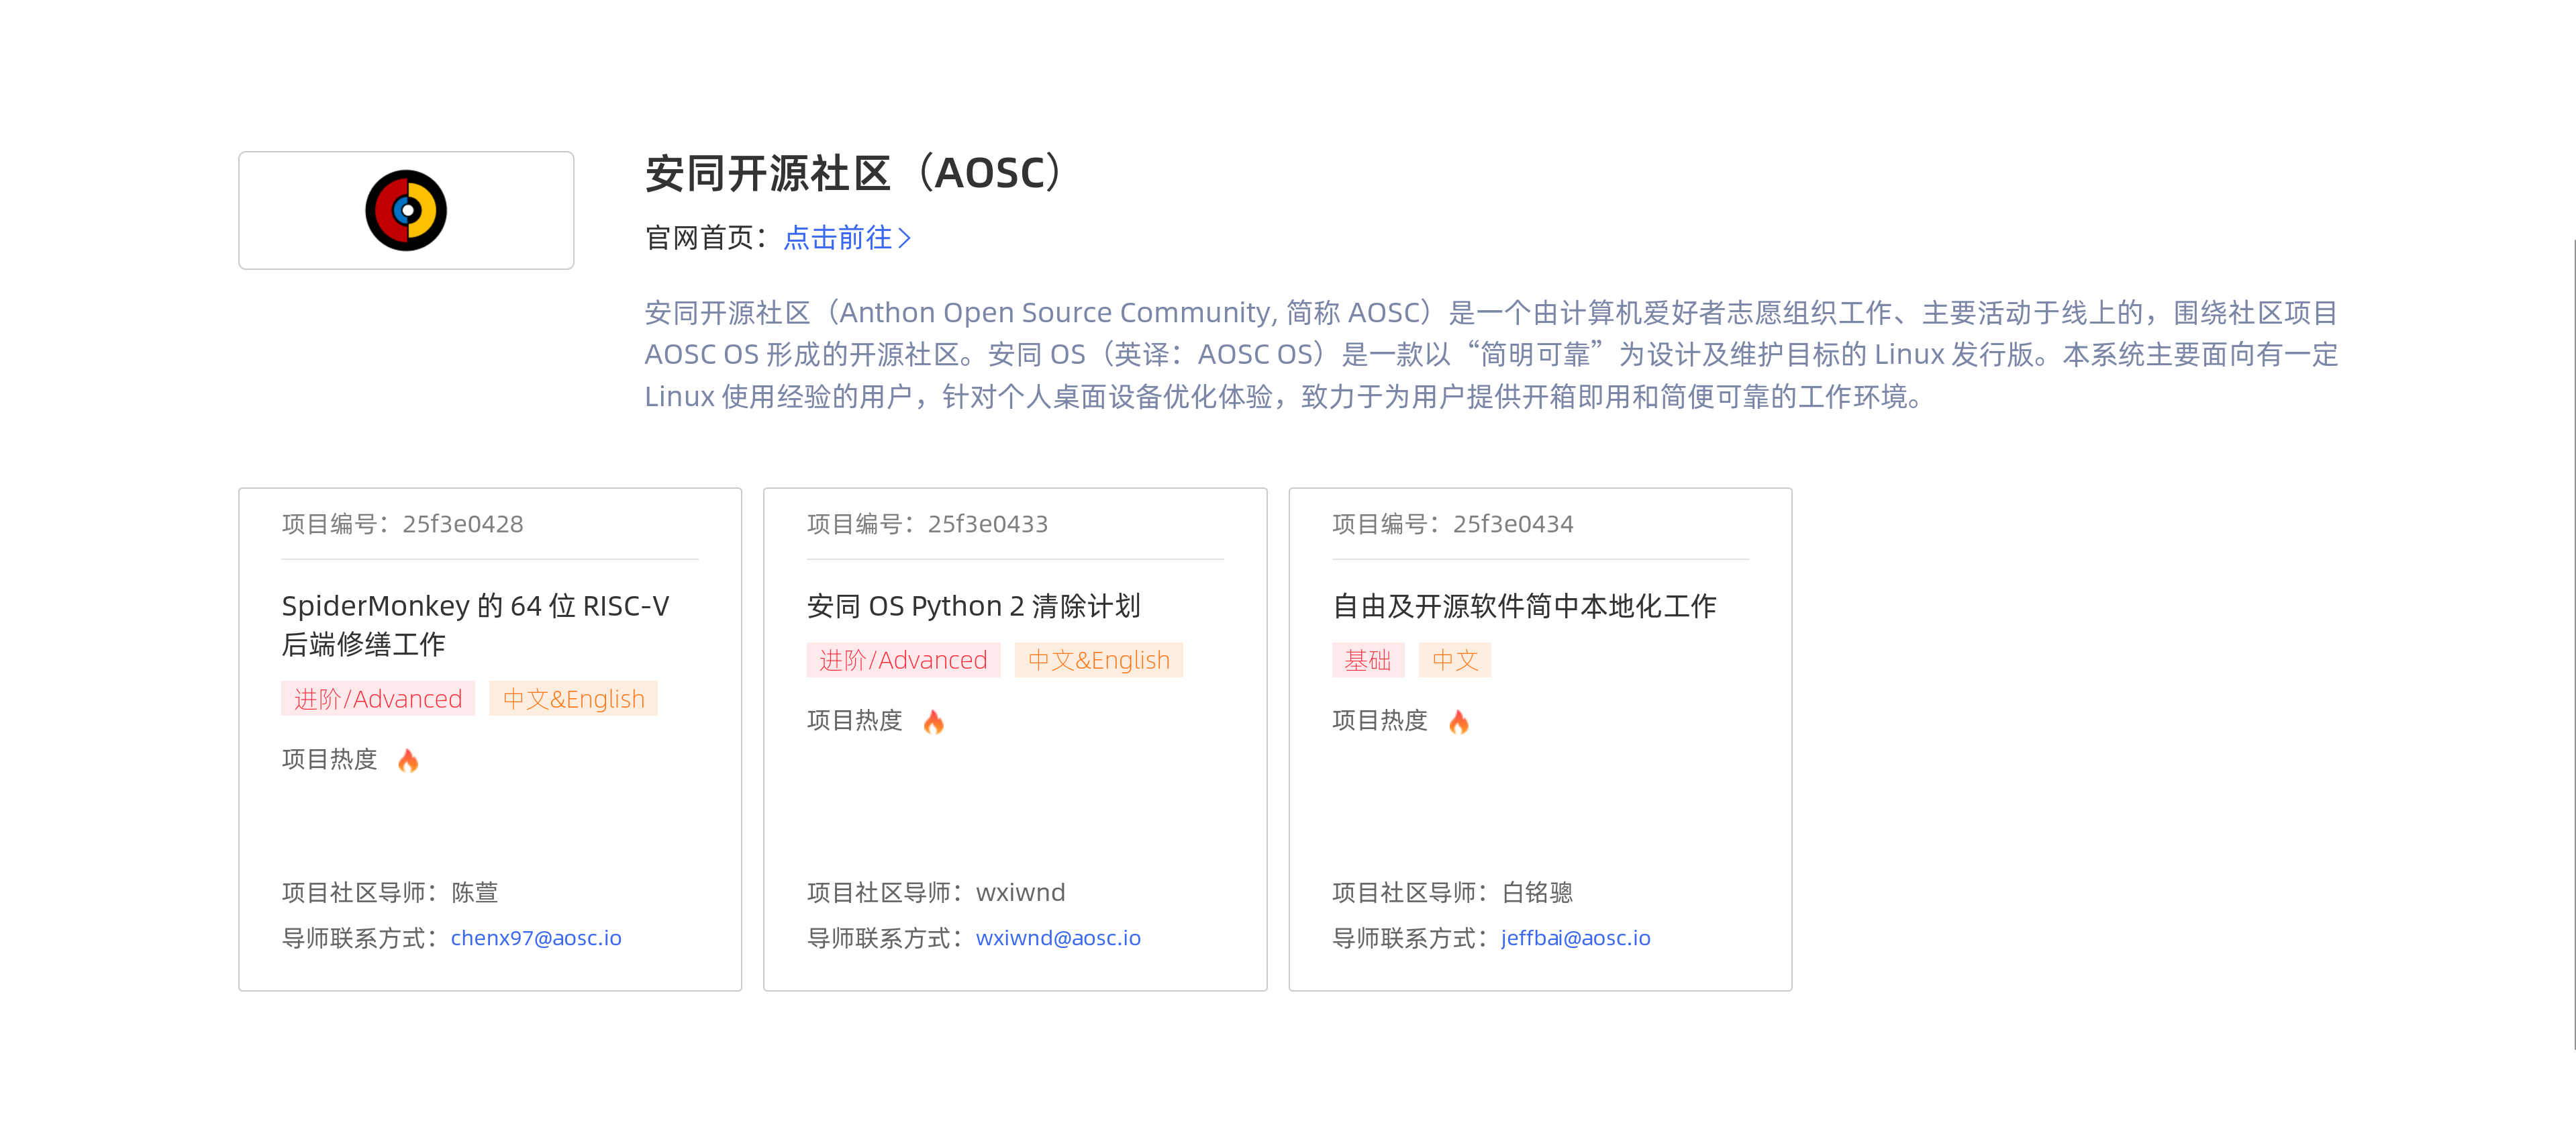The image size is (2576, 1148).
Task: Click the project number 25f3e0434 header
Action: pos(1452,524)
